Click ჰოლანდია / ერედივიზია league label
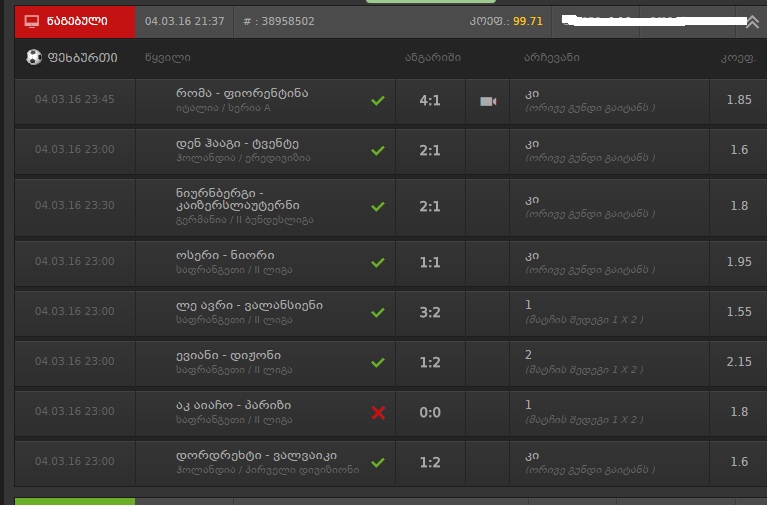Image resolution: width=767 pixels, height=507 pixels. [243, 158]
